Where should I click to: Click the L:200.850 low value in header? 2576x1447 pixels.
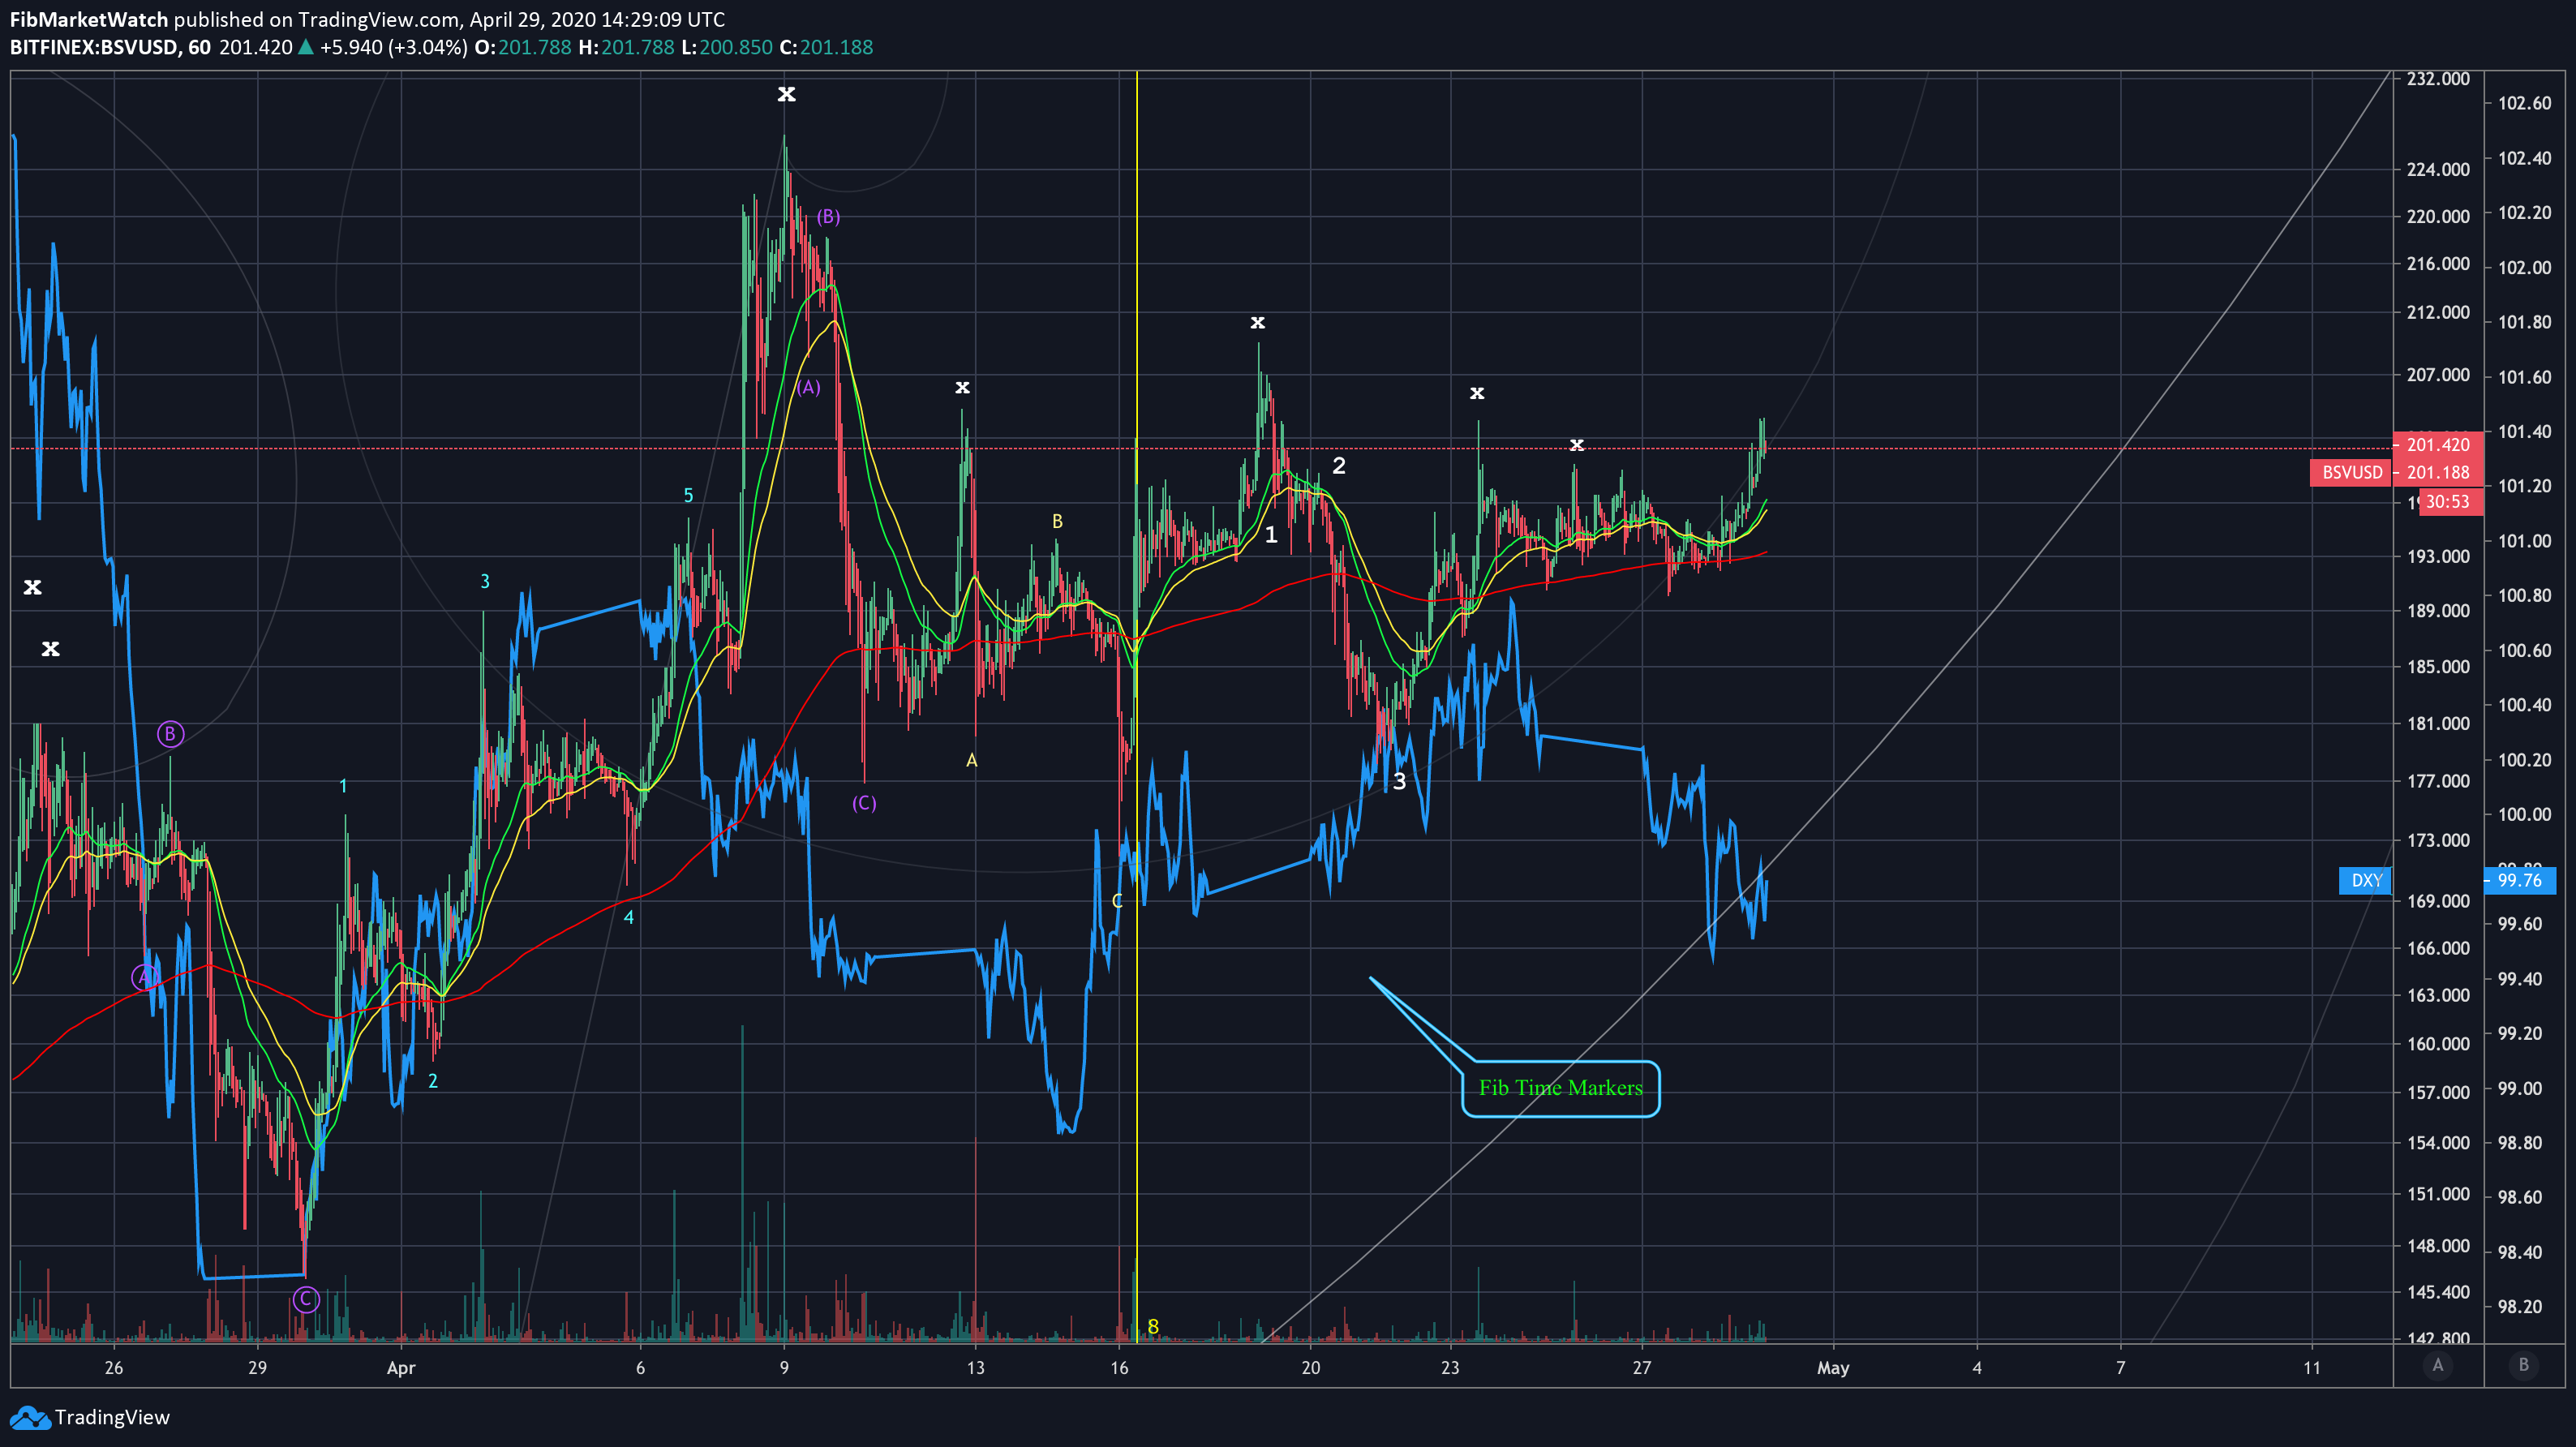click(727, 47)
